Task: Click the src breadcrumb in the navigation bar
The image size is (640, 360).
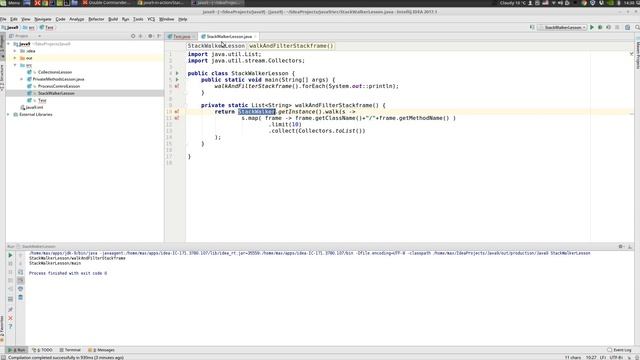Action: click(29, 27)
